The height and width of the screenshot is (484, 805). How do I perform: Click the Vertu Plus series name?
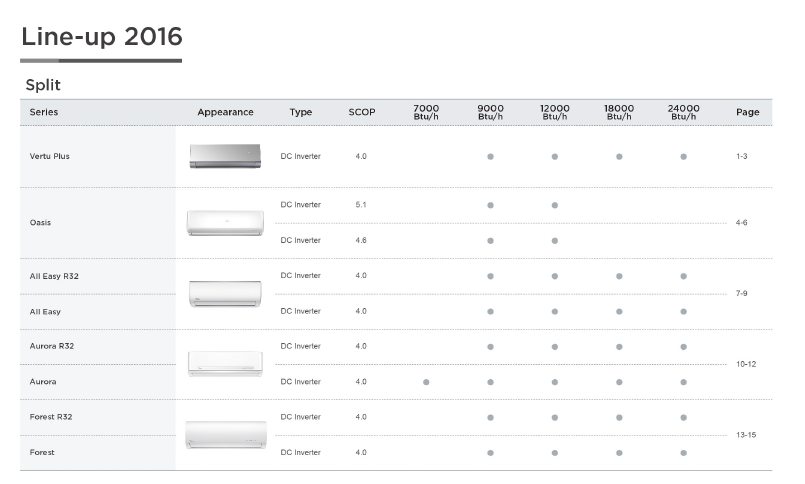(x=49, y=156)
